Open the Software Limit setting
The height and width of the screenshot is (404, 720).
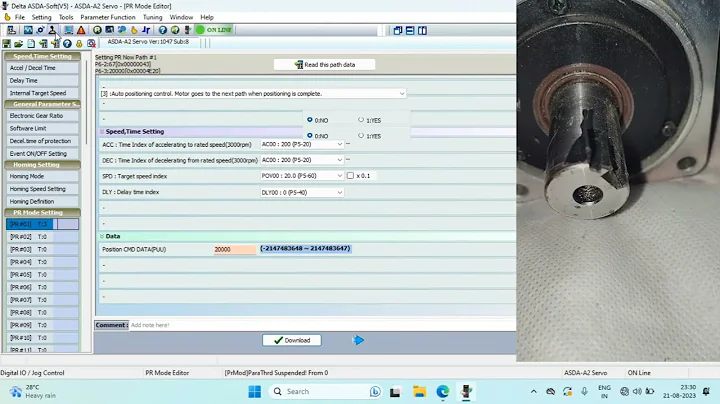click(x=43, y=129)
